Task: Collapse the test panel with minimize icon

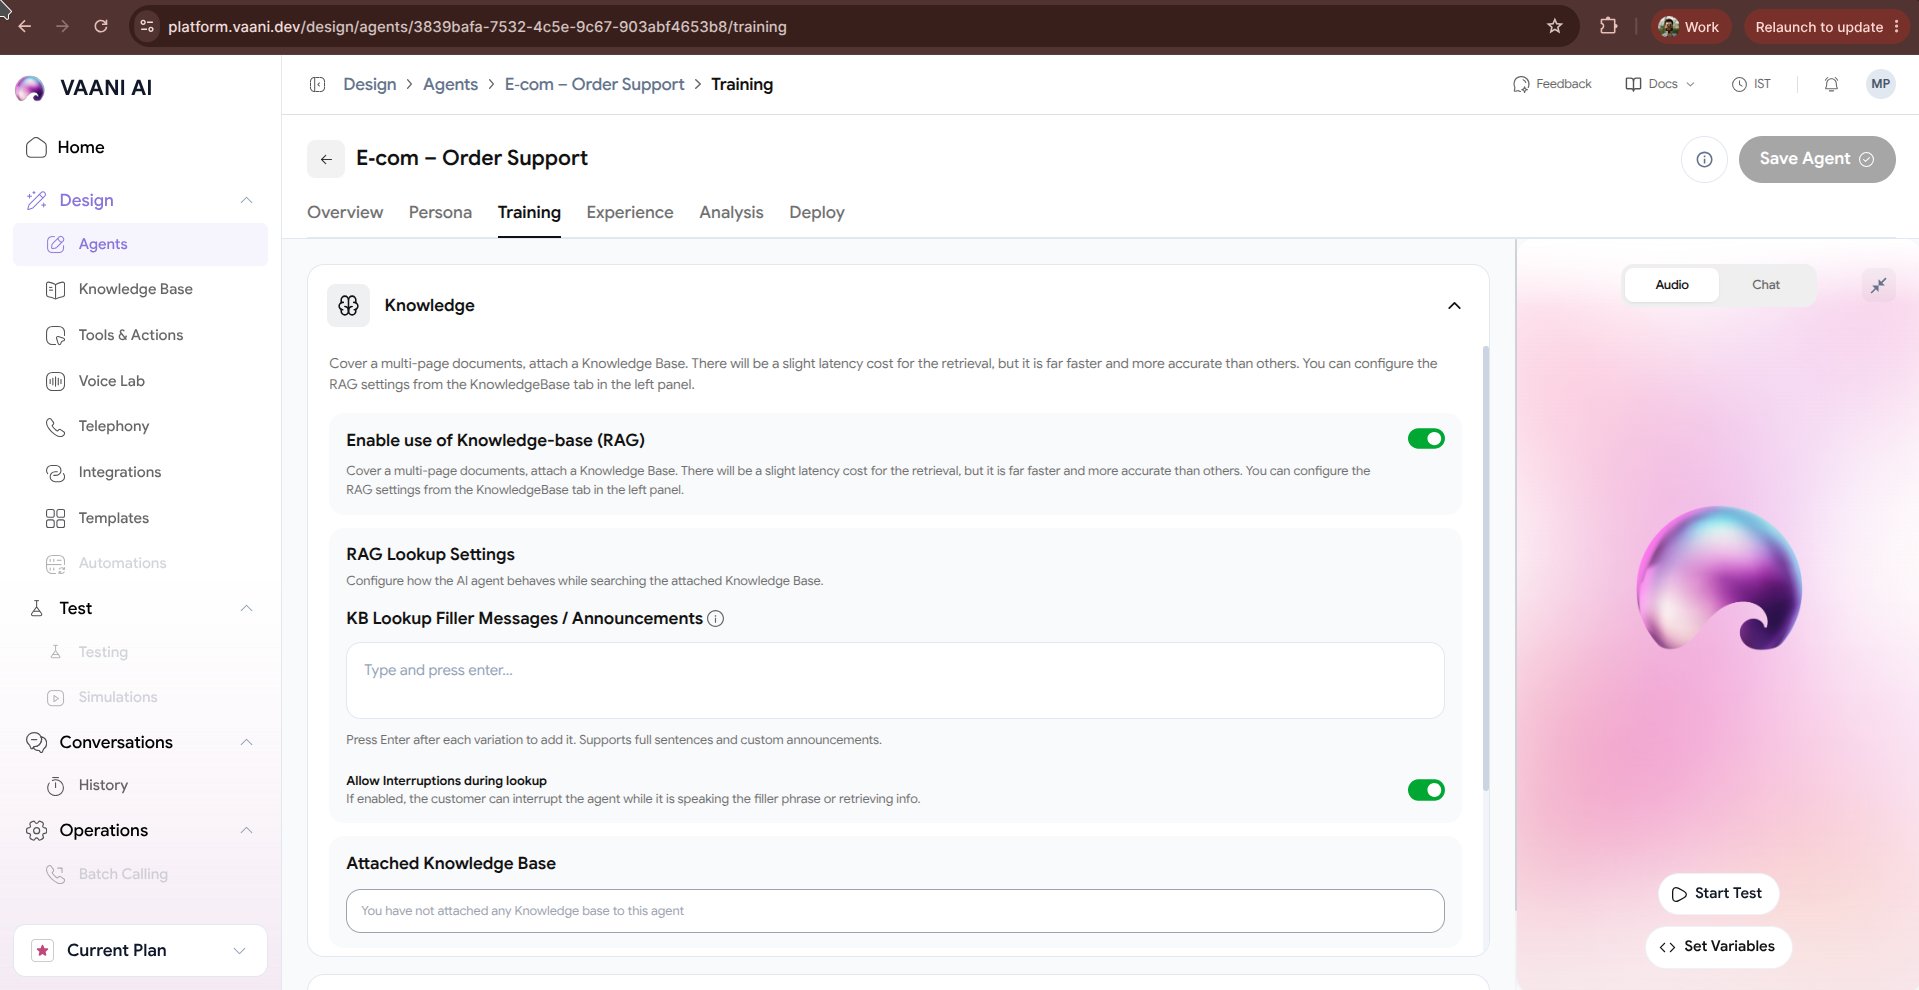Action: tap(1878, 285)
